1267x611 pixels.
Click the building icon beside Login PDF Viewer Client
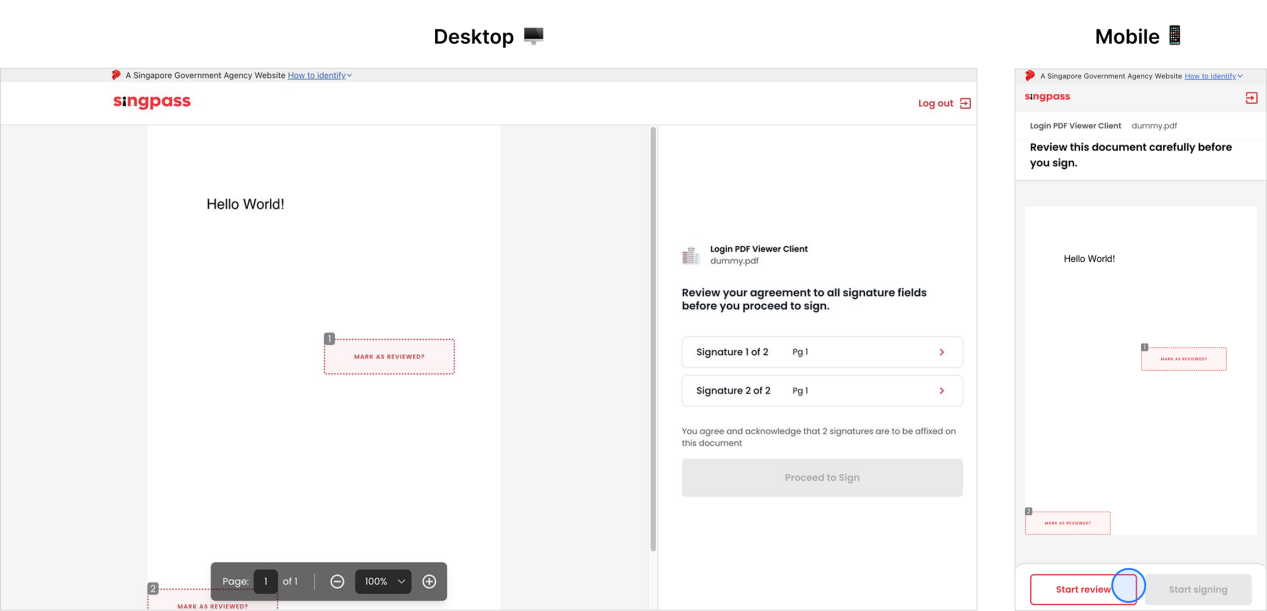pos(691,255)
